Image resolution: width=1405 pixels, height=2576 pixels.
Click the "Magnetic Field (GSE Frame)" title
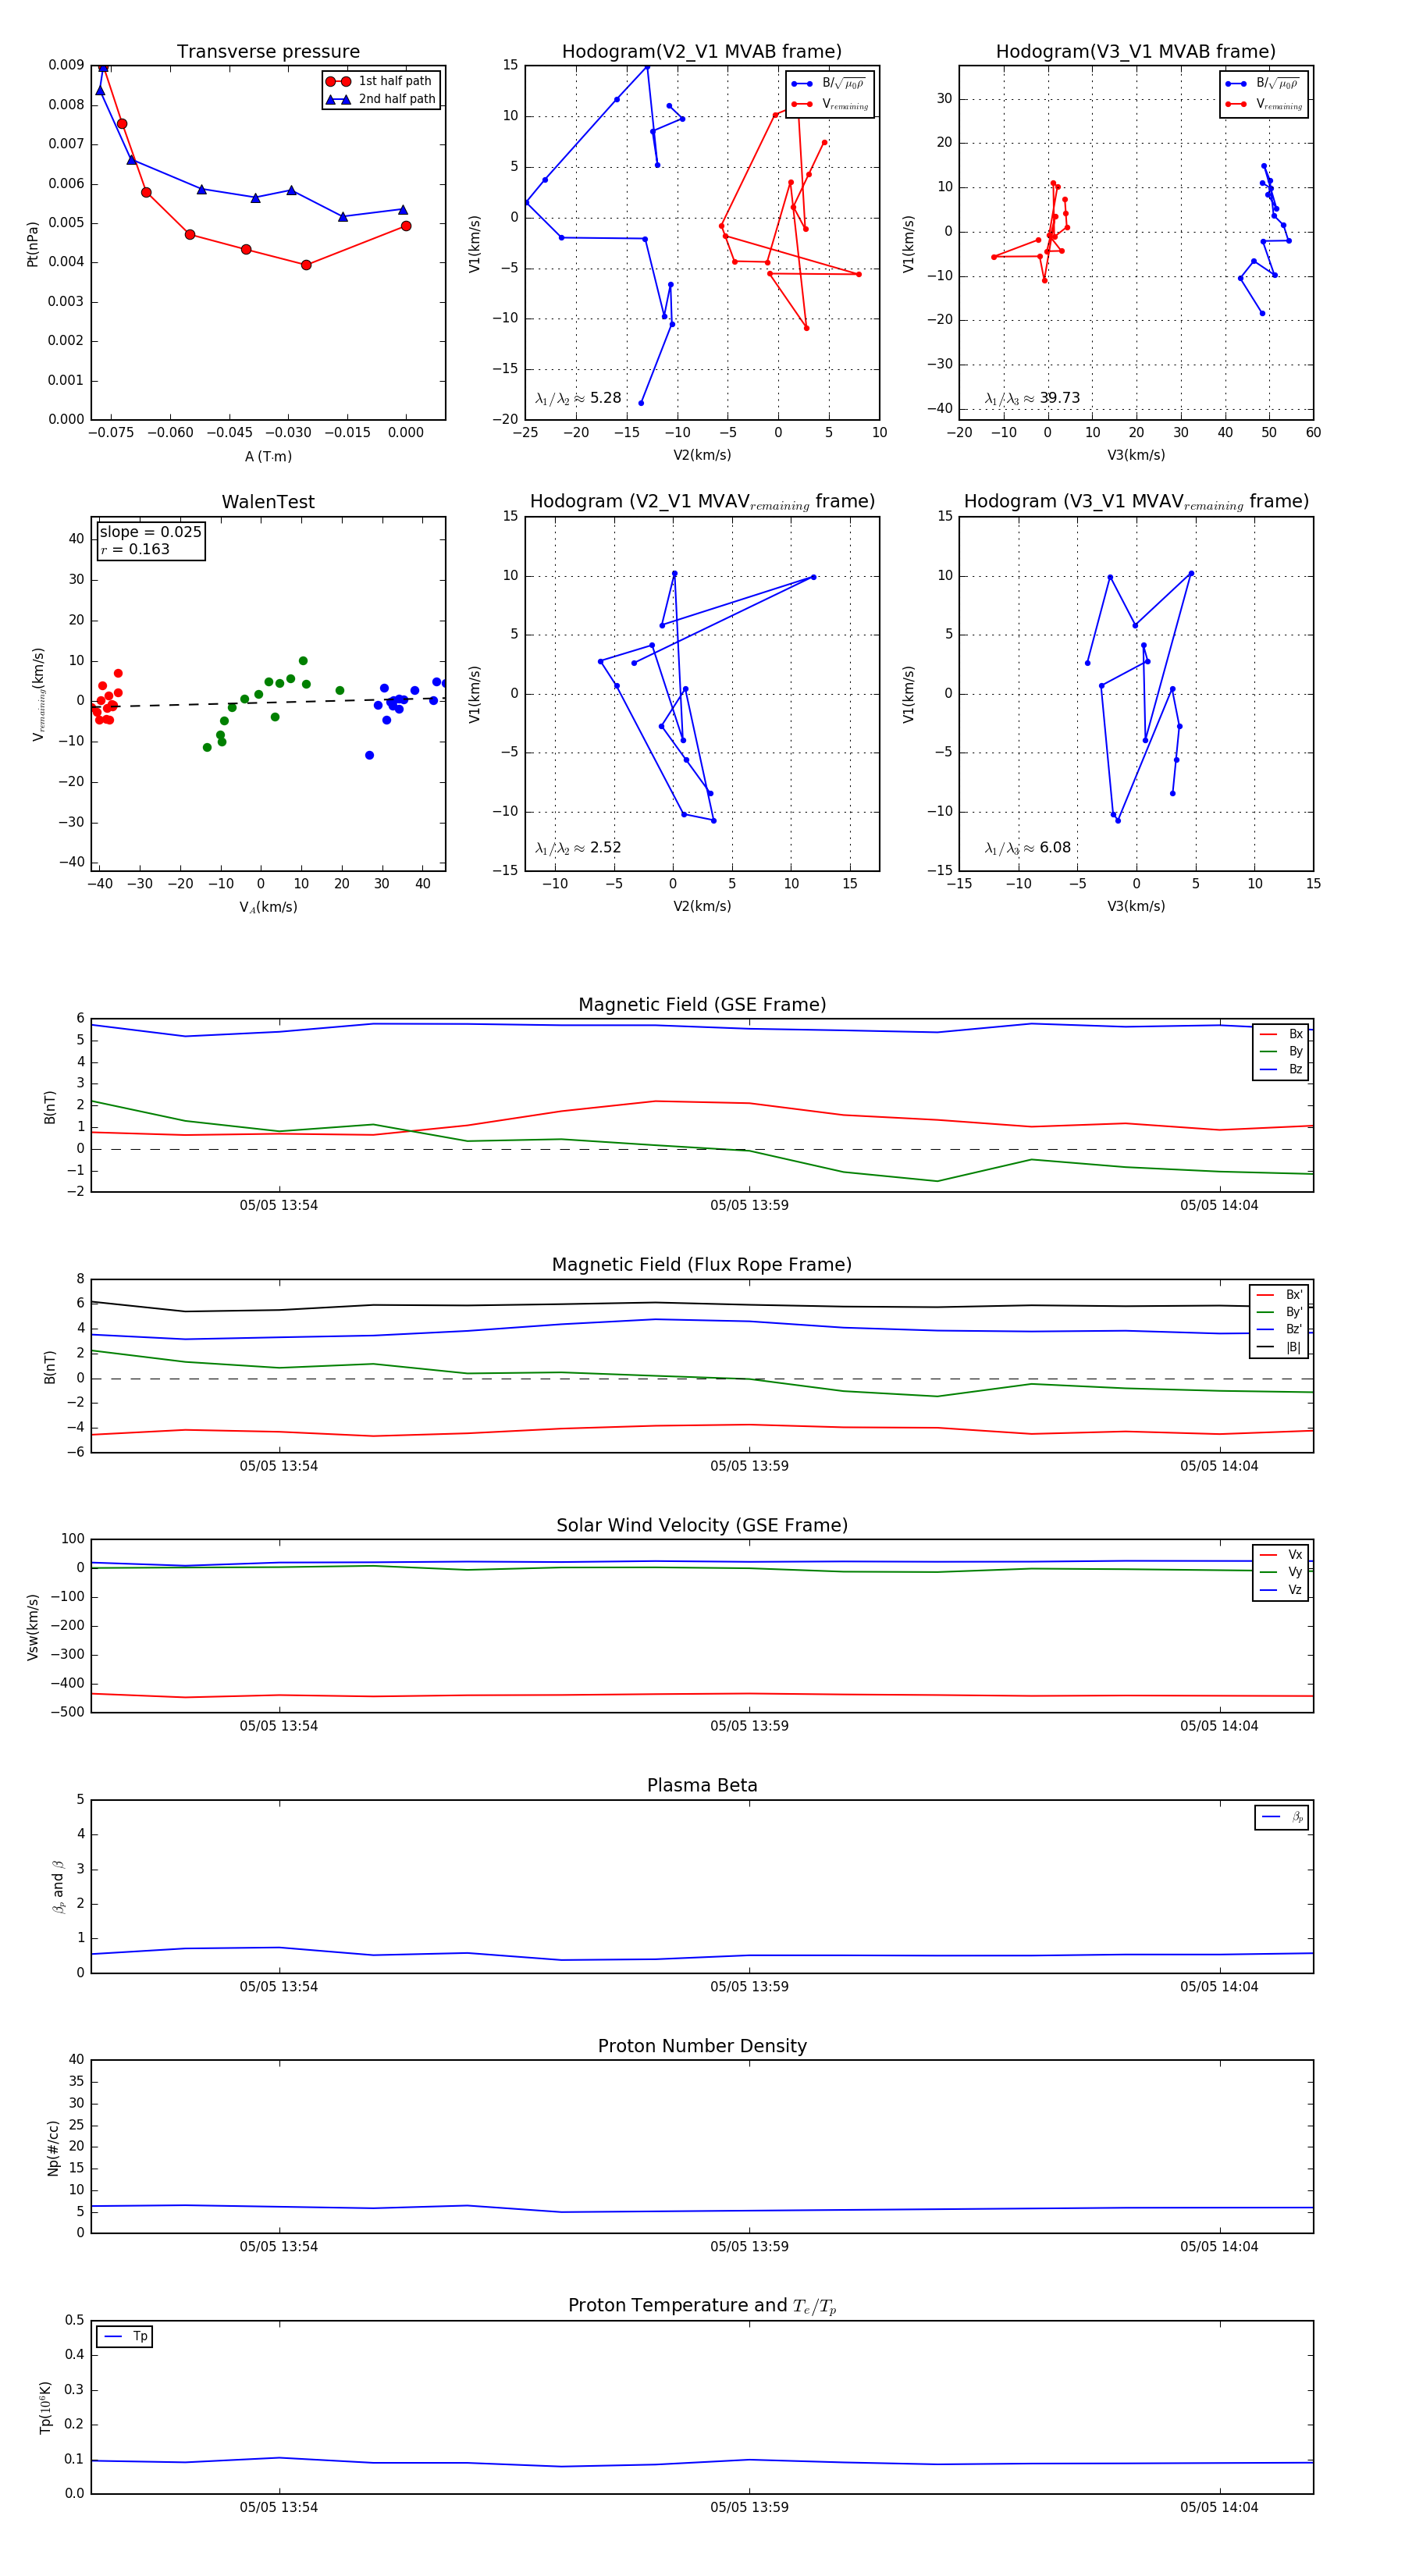(x=702, y=1005)
